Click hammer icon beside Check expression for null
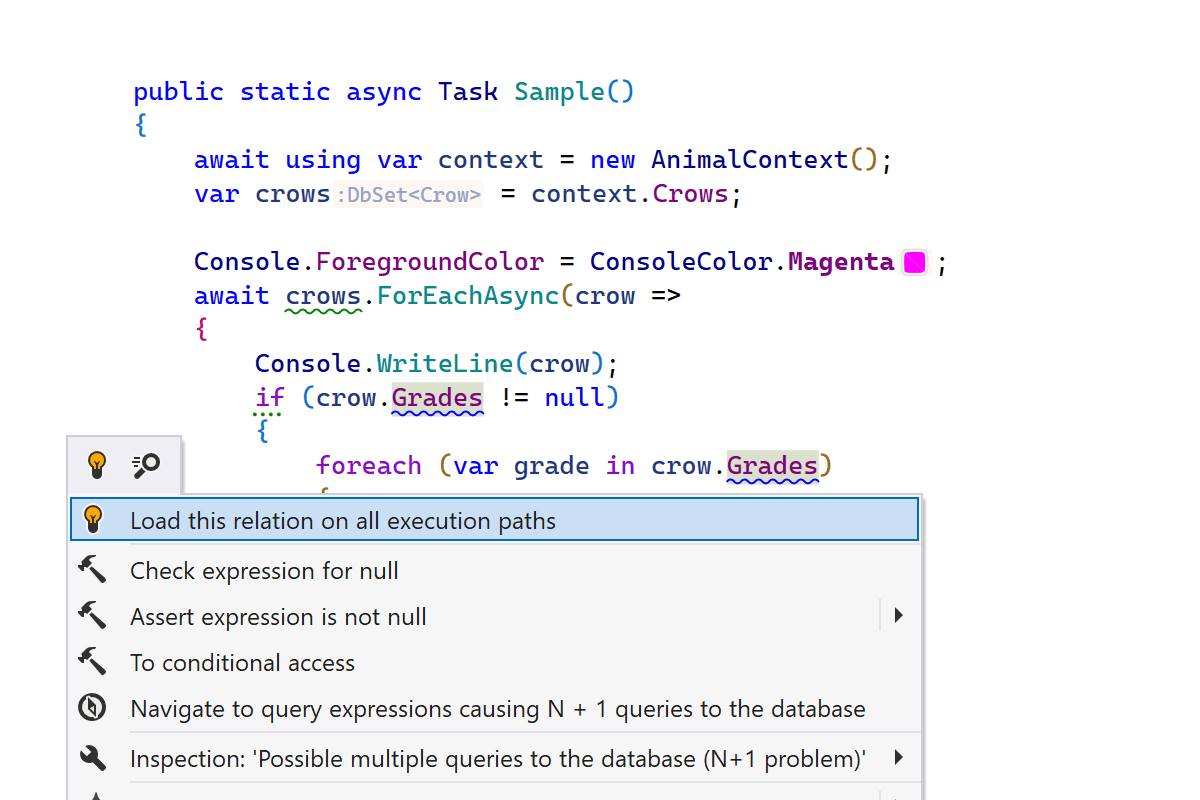This screenshot has width=1200, height=800. (x=92, y=570)
